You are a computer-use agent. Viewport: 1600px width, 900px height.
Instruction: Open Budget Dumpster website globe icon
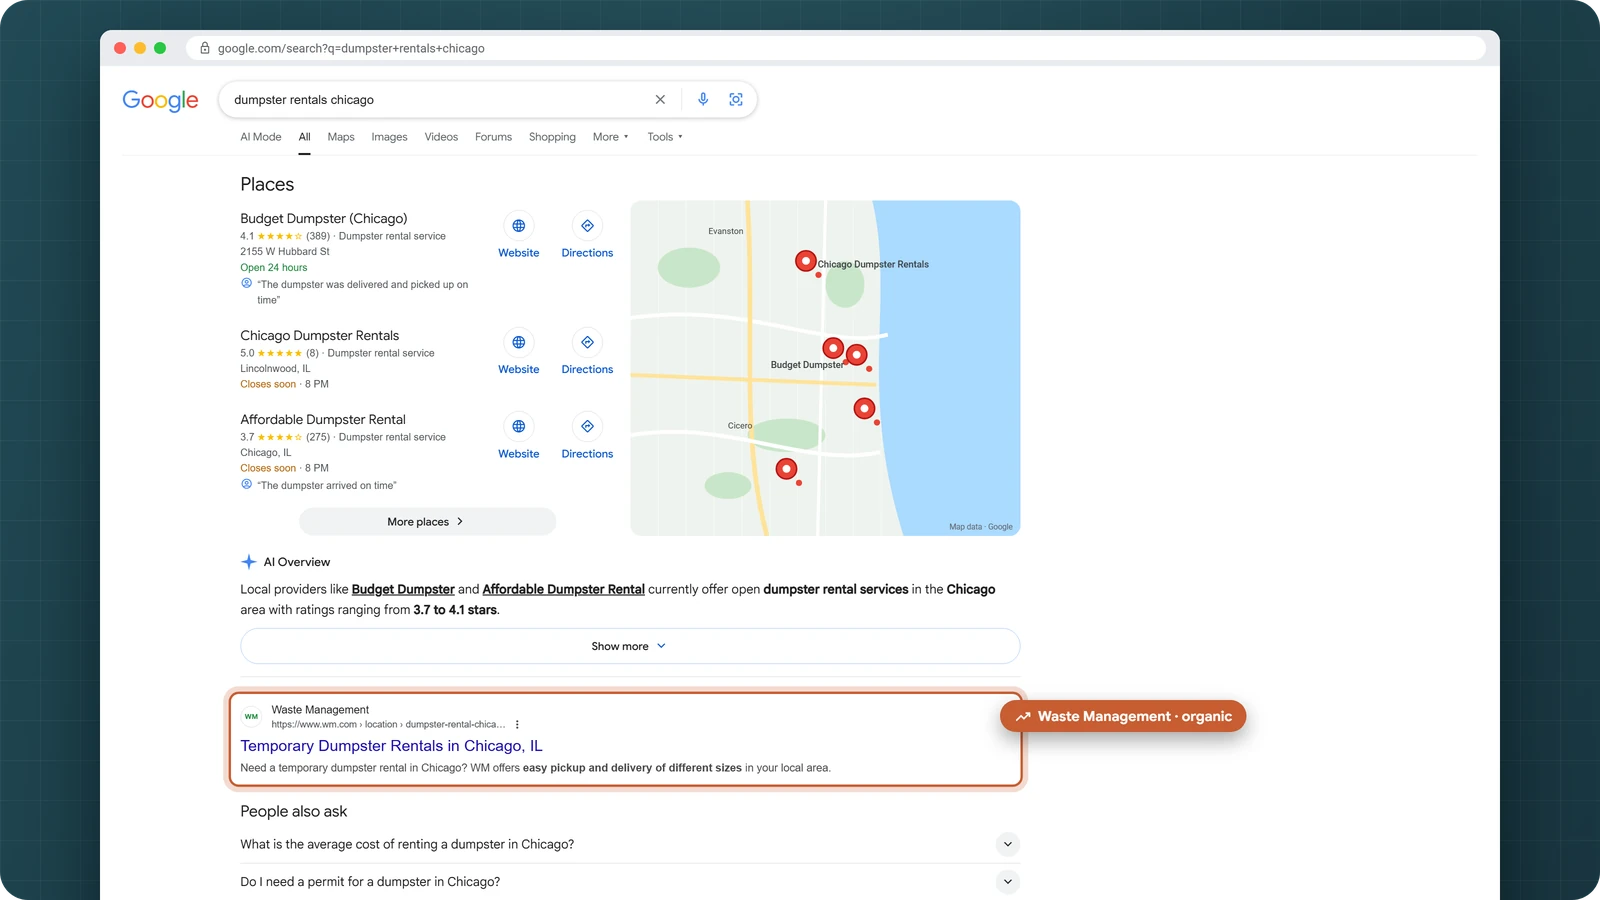(519, 226)
